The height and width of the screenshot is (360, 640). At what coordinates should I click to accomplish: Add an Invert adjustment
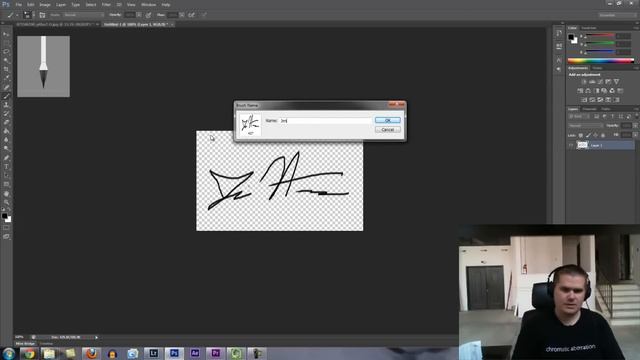click(584, 100)
